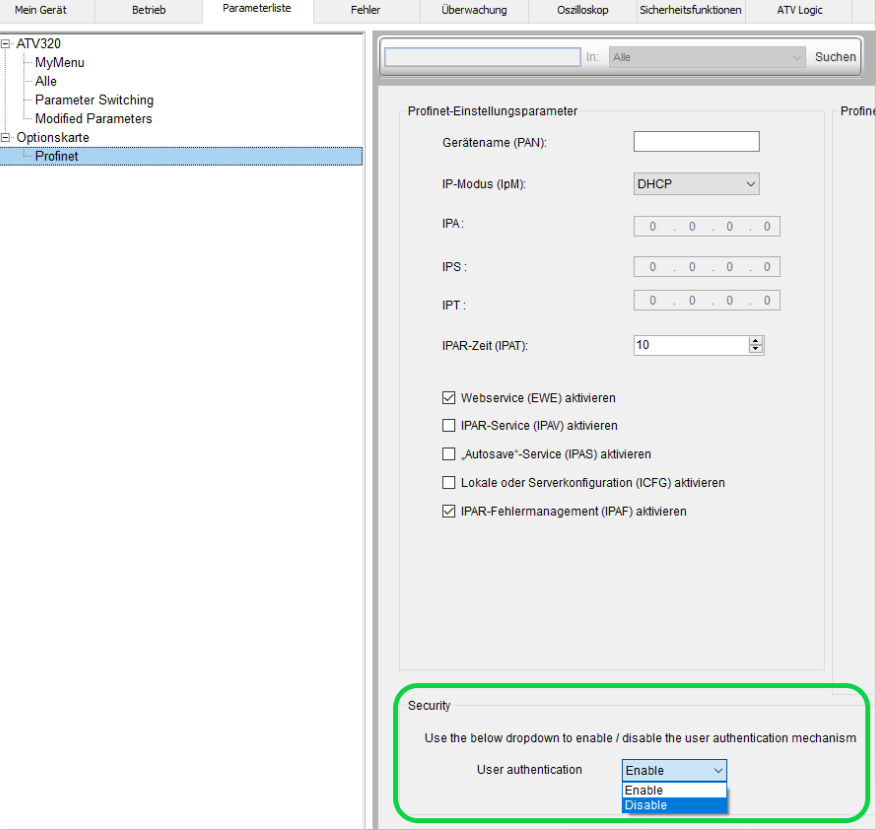Screen dimensions: 876x830
Task: Focus the parameter search field
Action: [483, 57]
